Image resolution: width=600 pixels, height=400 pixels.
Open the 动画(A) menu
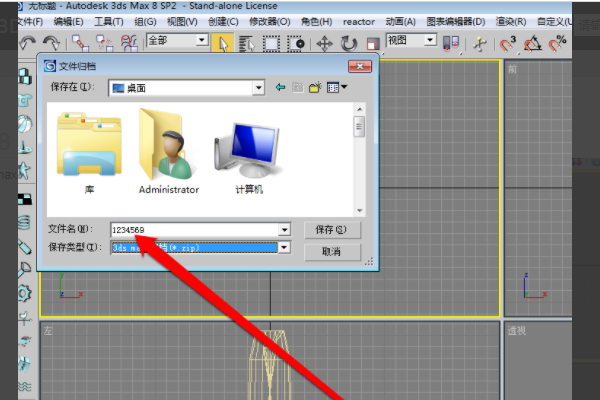coord(401,22)
